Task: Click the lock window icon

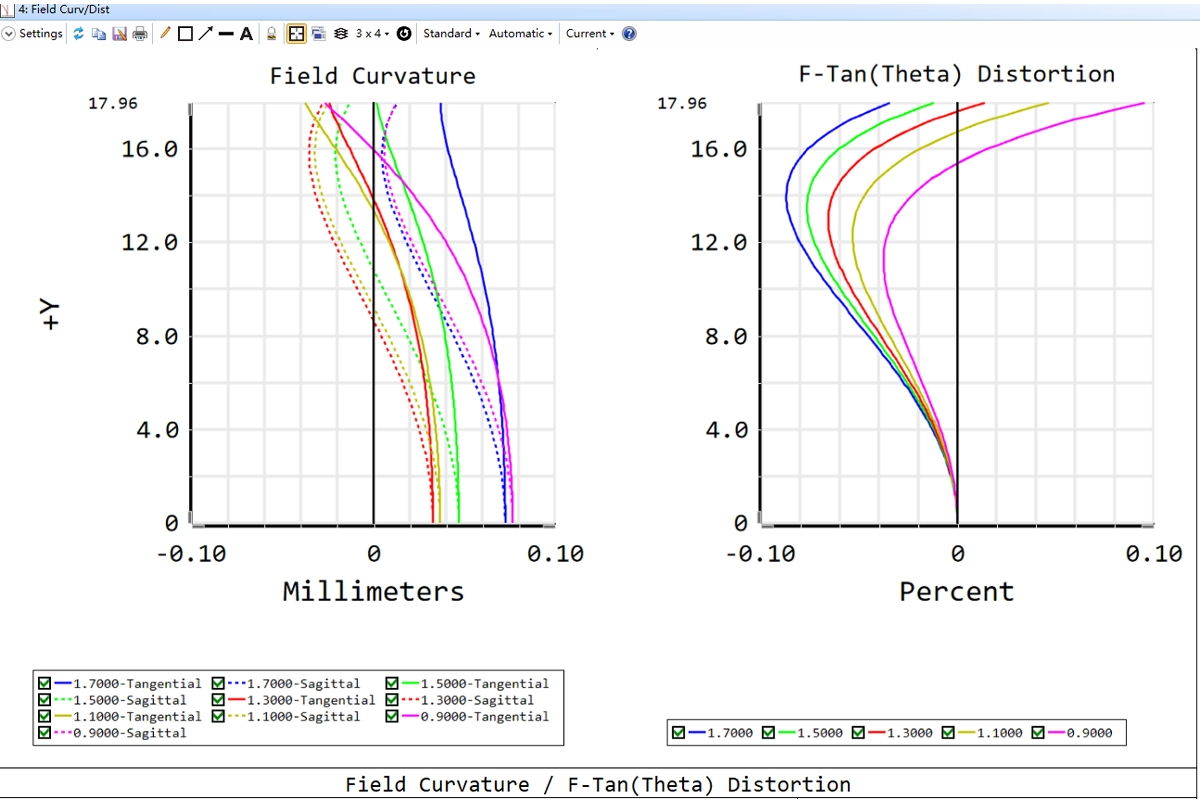Action: click(271, 34)
